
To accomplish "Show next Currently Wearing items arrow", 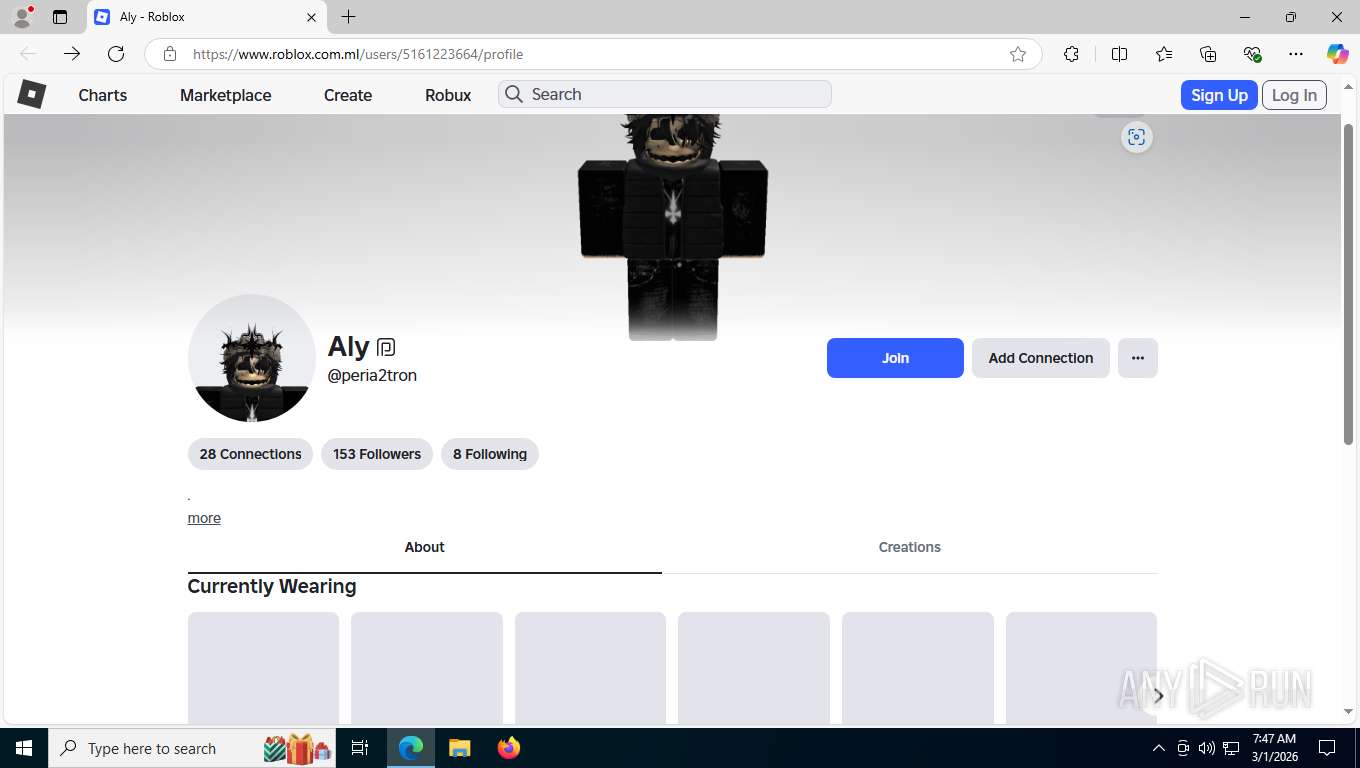I will (1158, 696).
